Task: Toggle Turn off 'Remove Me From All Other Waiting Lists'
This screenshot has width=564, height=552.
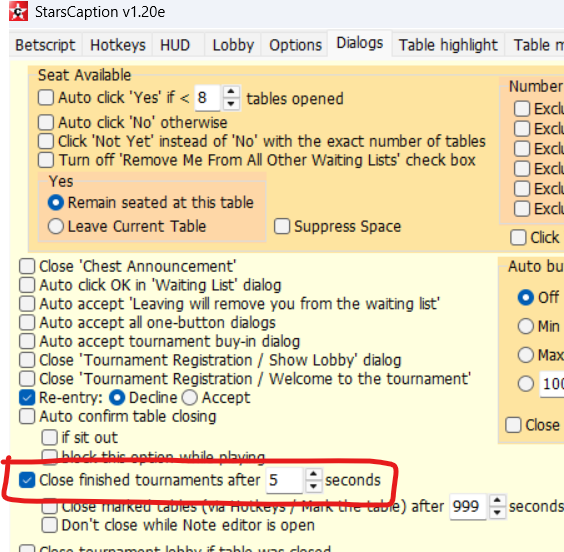Action: point(46,160)
